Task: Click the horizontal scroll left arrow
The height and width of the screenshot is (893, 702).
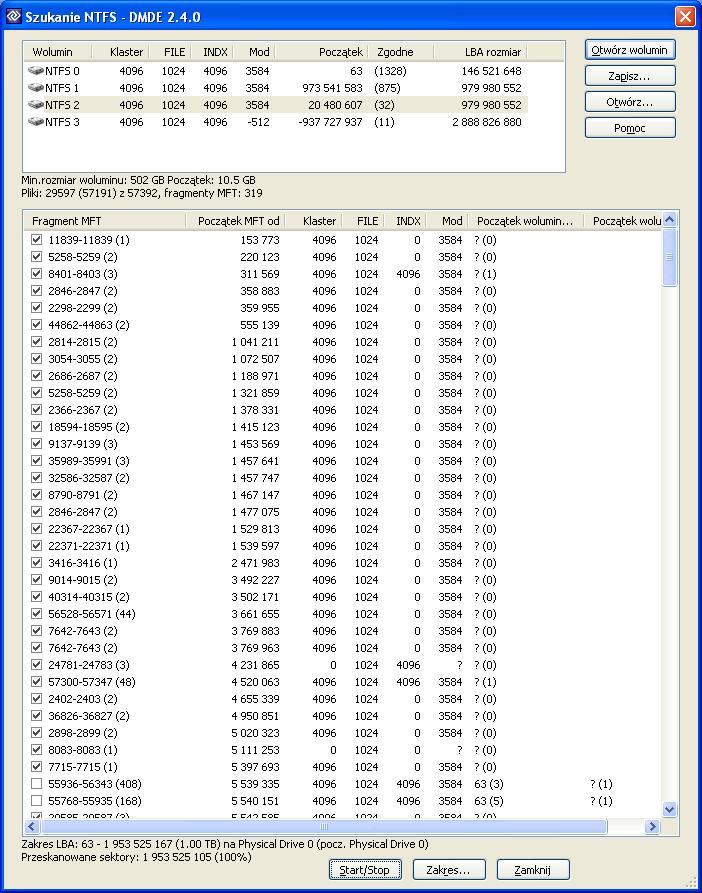Action: [32, 826]
